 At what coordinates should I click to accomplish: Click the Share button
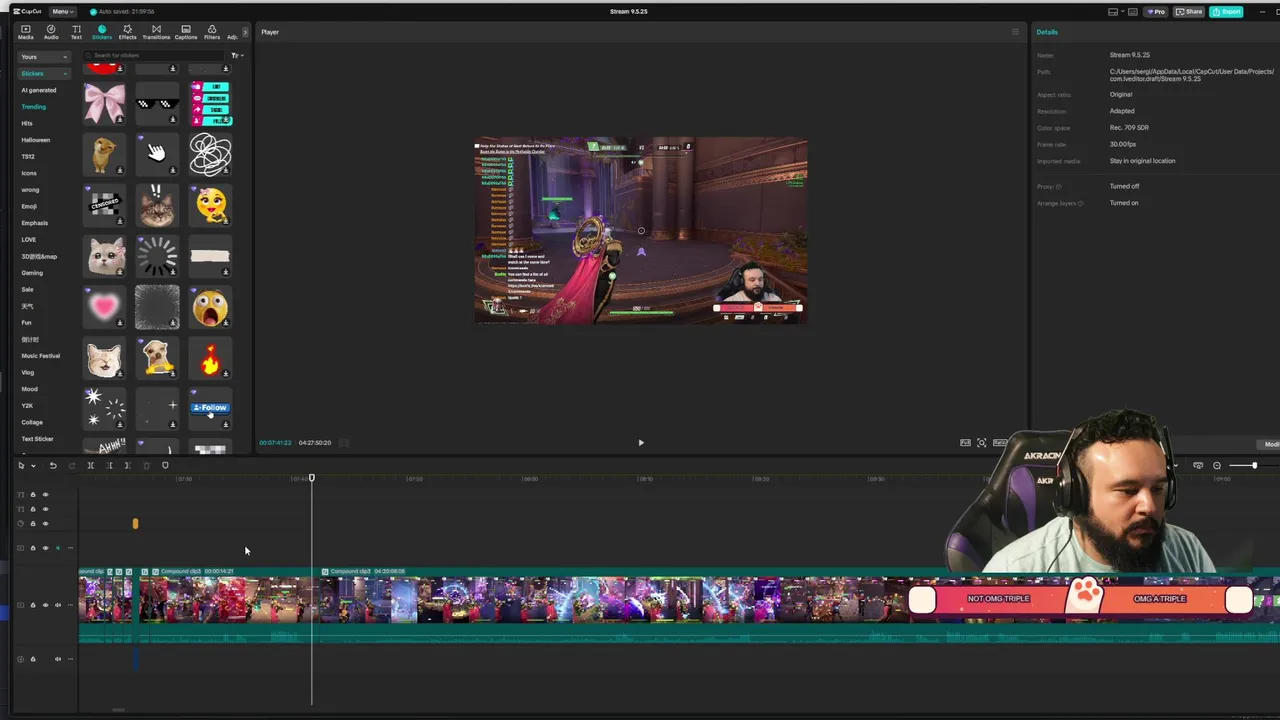click(x=1189, y=12)
